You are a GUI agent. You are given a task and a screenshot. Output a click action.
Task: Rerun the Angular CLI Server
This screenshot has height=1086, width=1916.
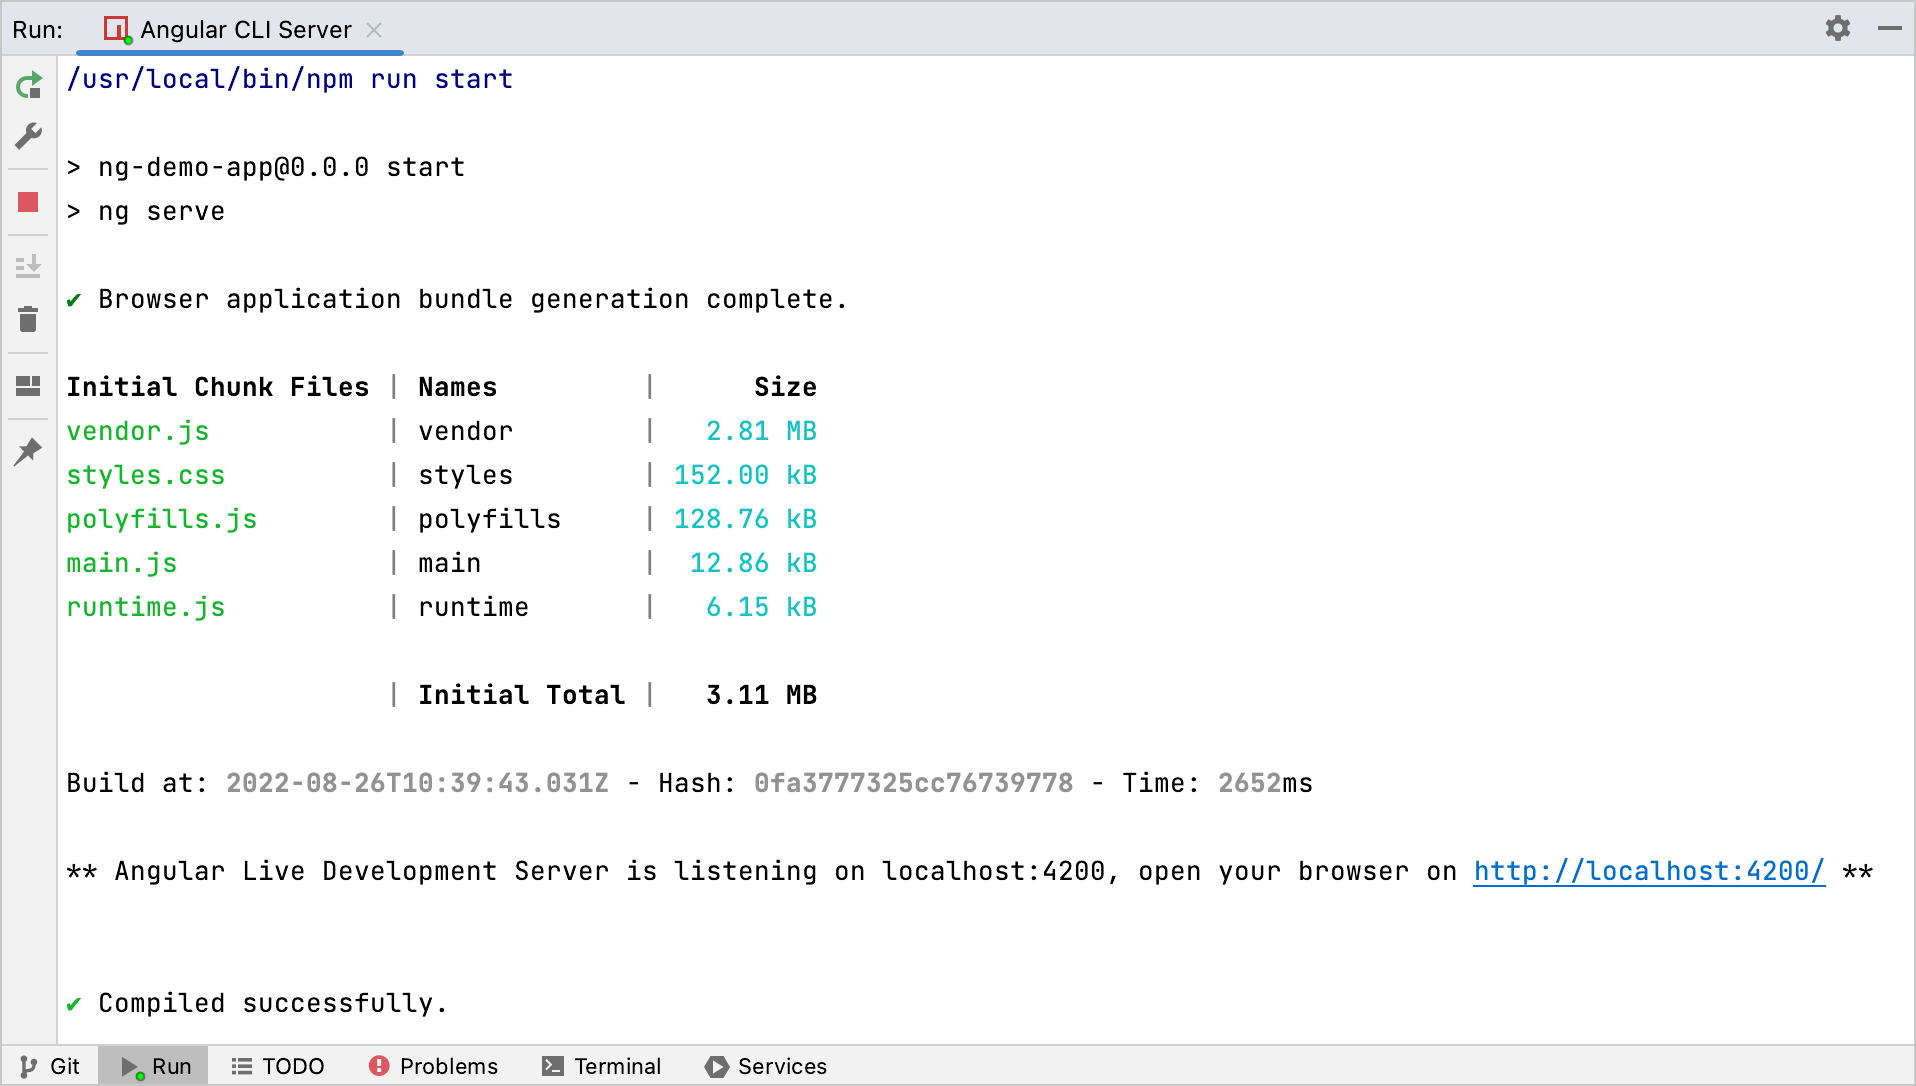[x=29, y=85]
